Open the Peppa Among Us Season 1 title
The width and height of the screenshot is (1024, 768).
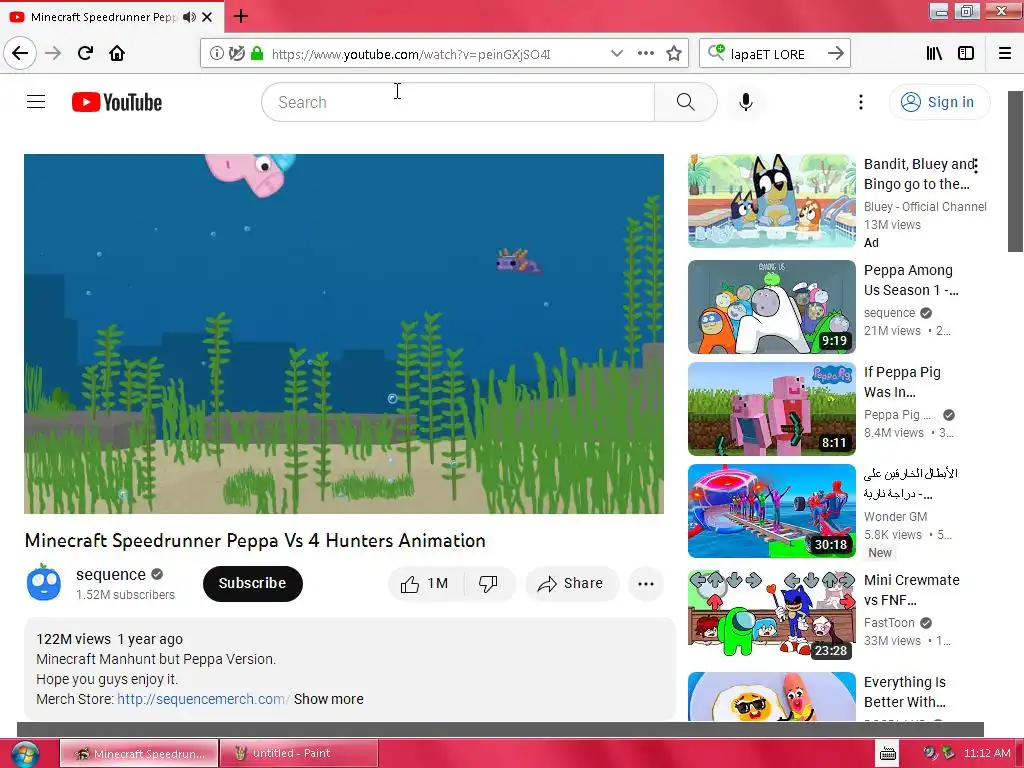(911, 280)
